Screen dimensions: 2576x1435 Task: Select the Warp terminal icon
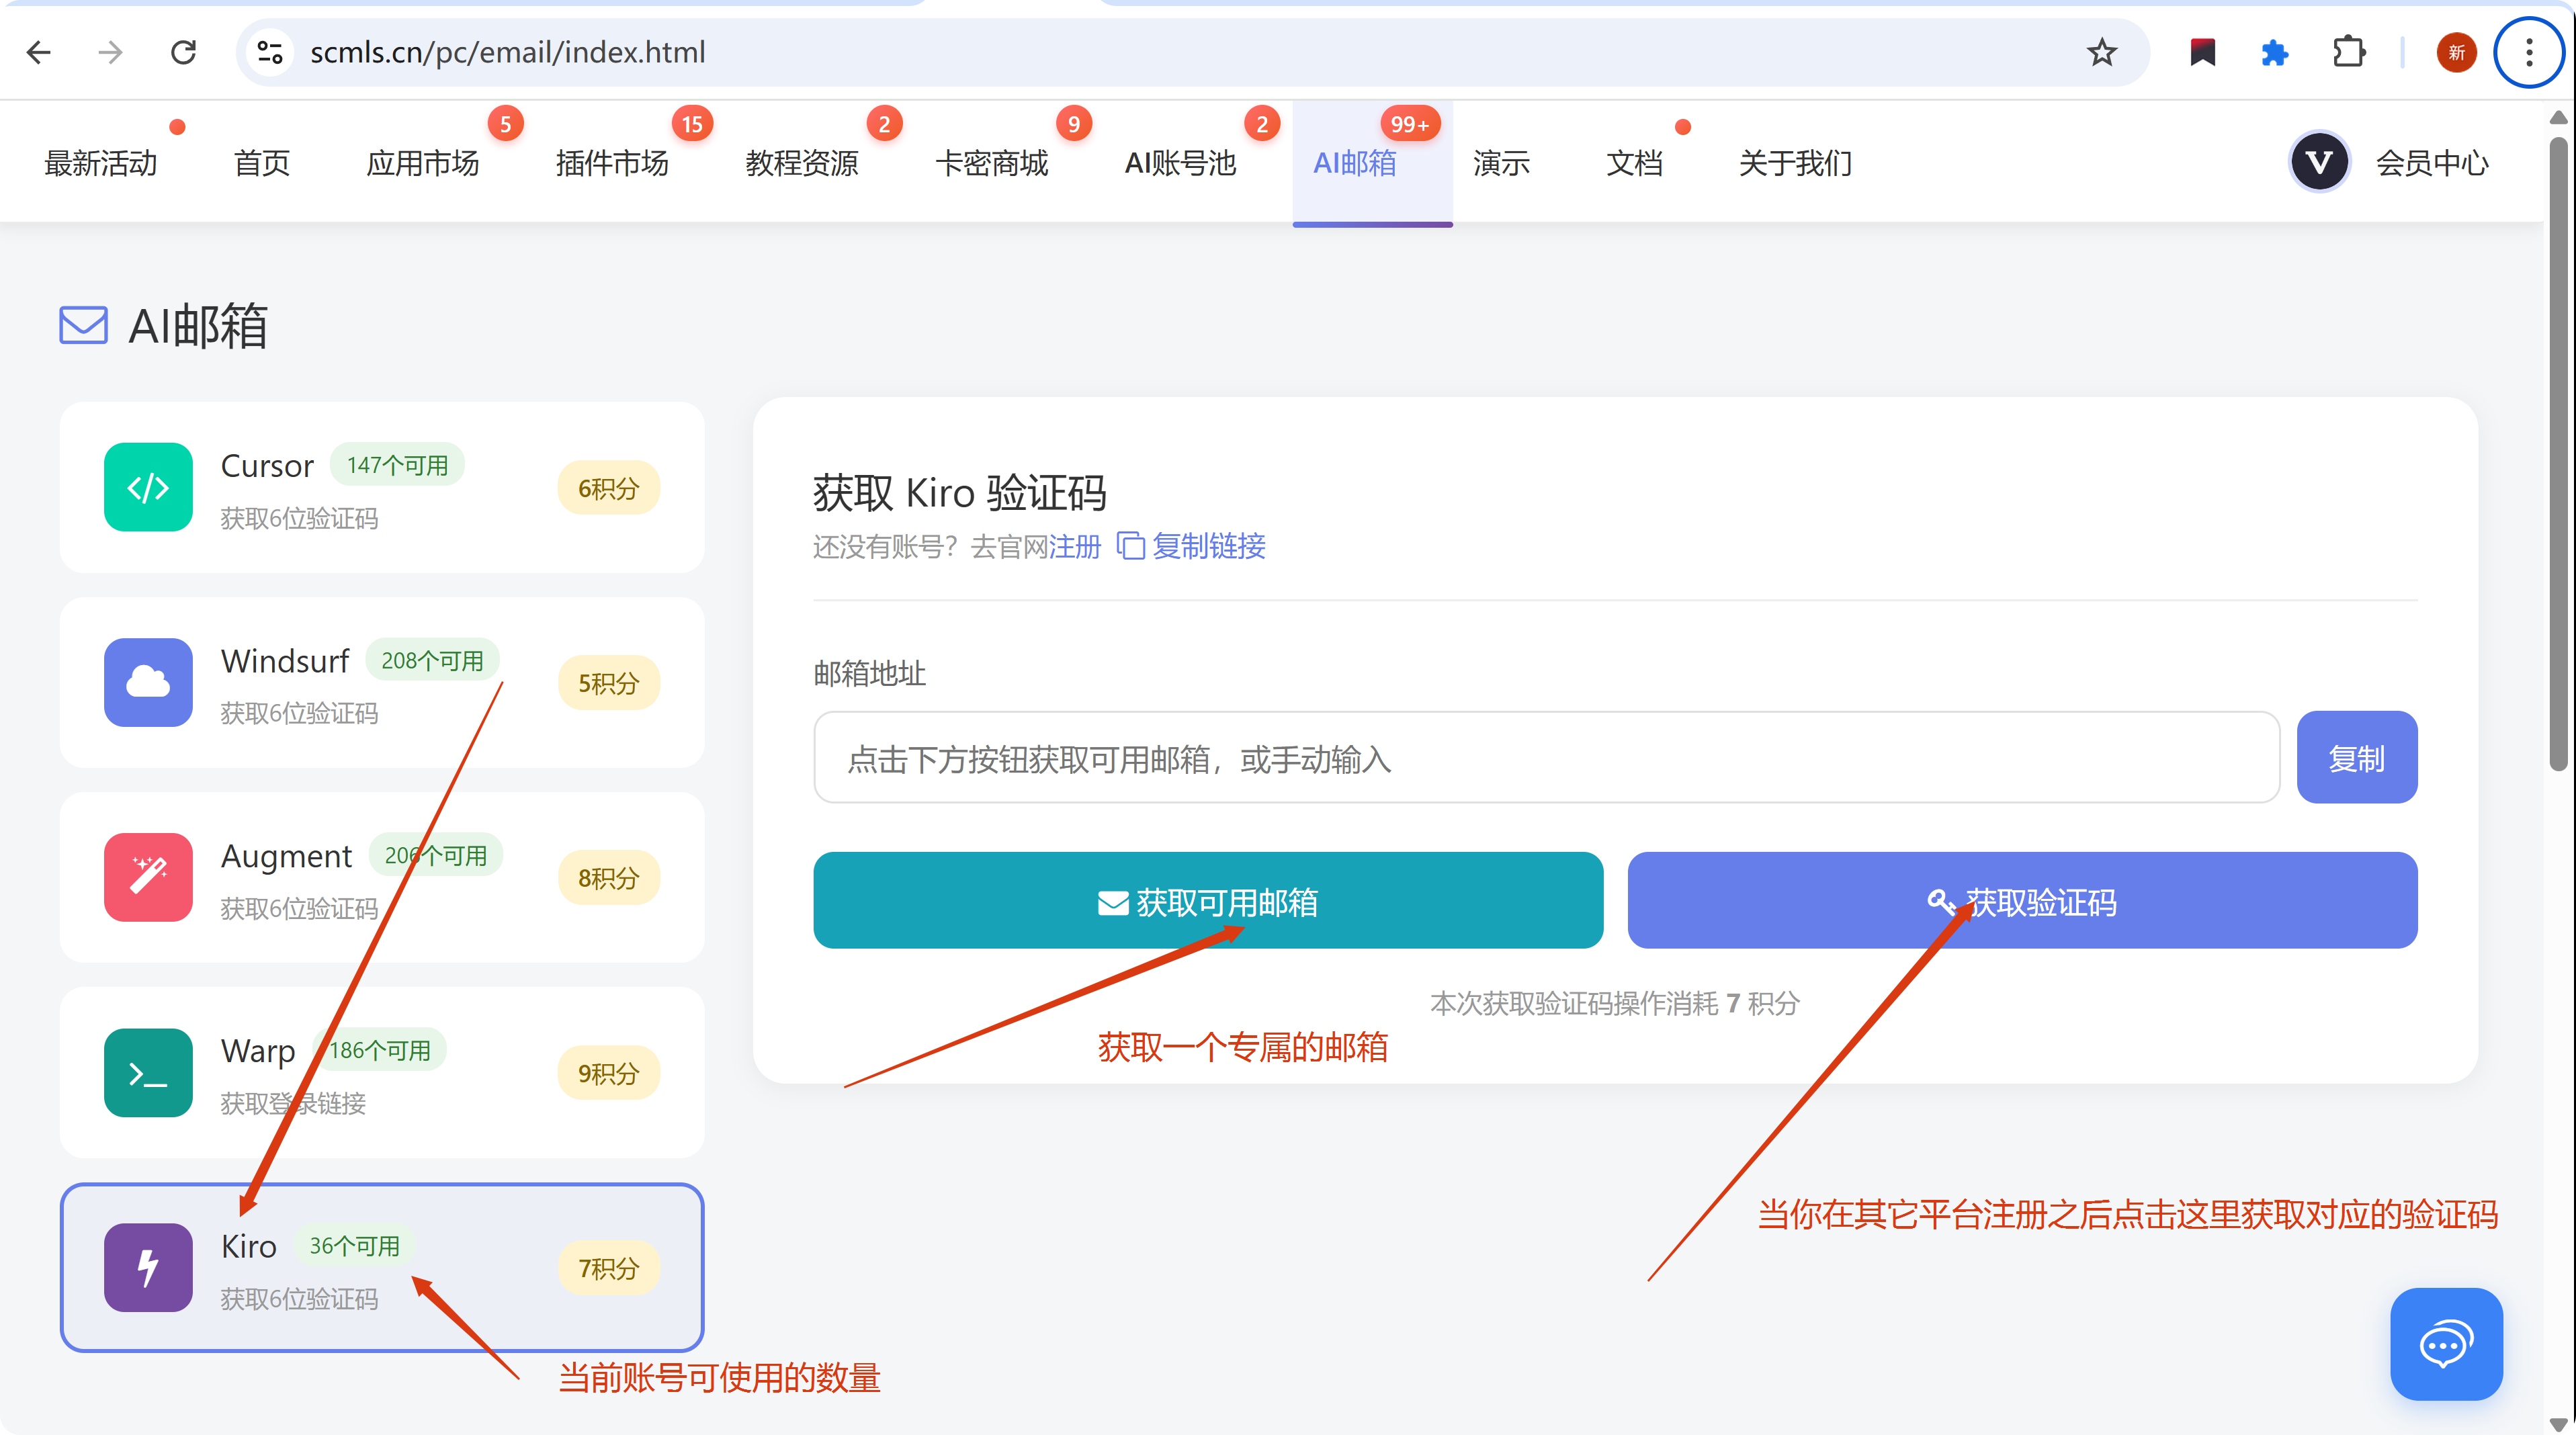click(148, 1072)
